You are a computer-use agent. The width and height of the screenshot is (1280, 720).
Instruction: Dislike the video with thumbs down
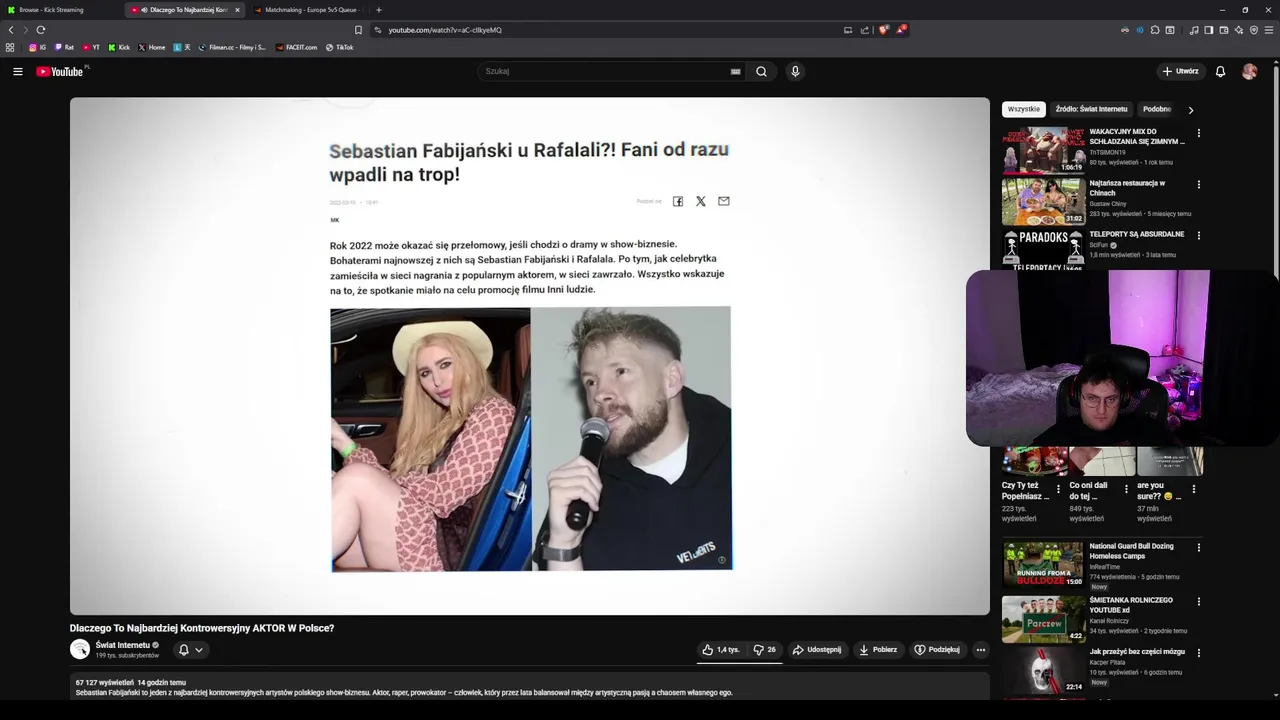tap(764, 649)
